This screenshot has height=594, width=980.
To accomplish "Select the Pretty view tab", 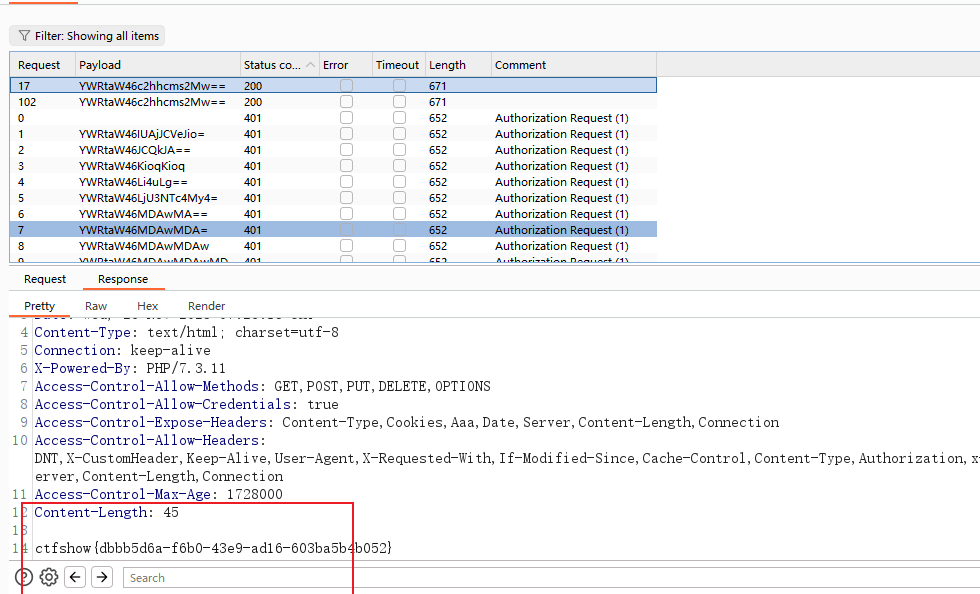I will pyautogui.click(x=39, y=306).
